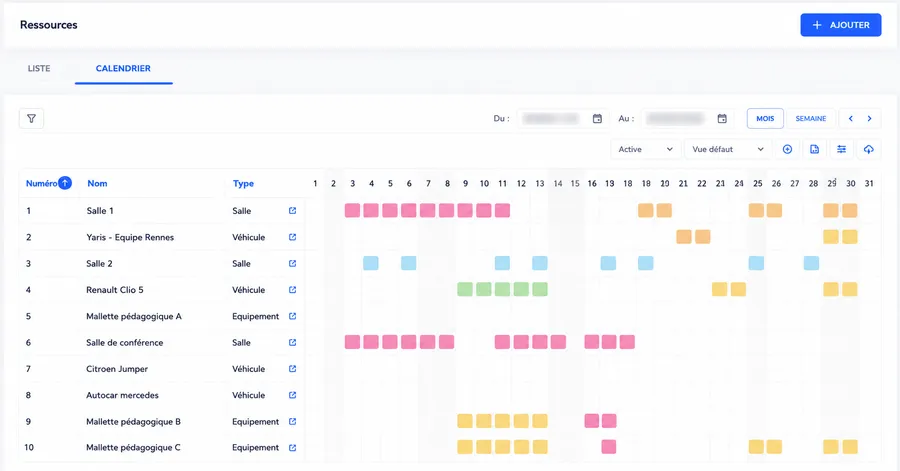Open Citroen Jumper external link icon
900x471 pixels.
point(292,369)
